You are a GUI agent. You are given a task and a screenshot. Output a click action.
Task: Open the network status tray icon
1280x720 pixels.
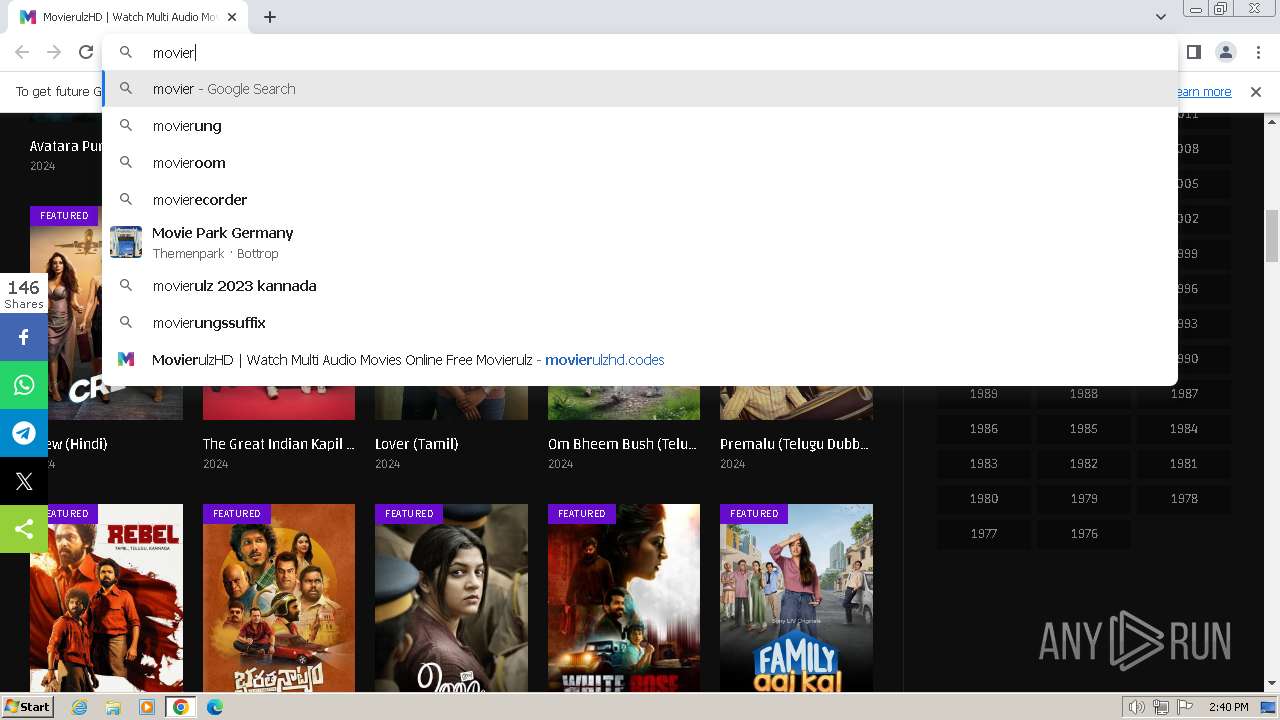1161,707
